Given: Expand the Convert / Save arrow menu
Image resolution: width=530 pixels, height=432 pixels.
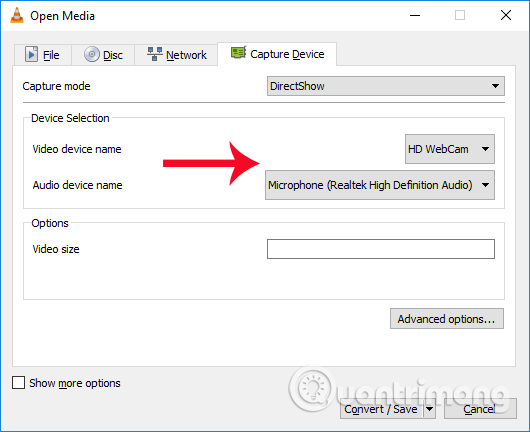Looking at the screenshot, I should click(429, 409).
